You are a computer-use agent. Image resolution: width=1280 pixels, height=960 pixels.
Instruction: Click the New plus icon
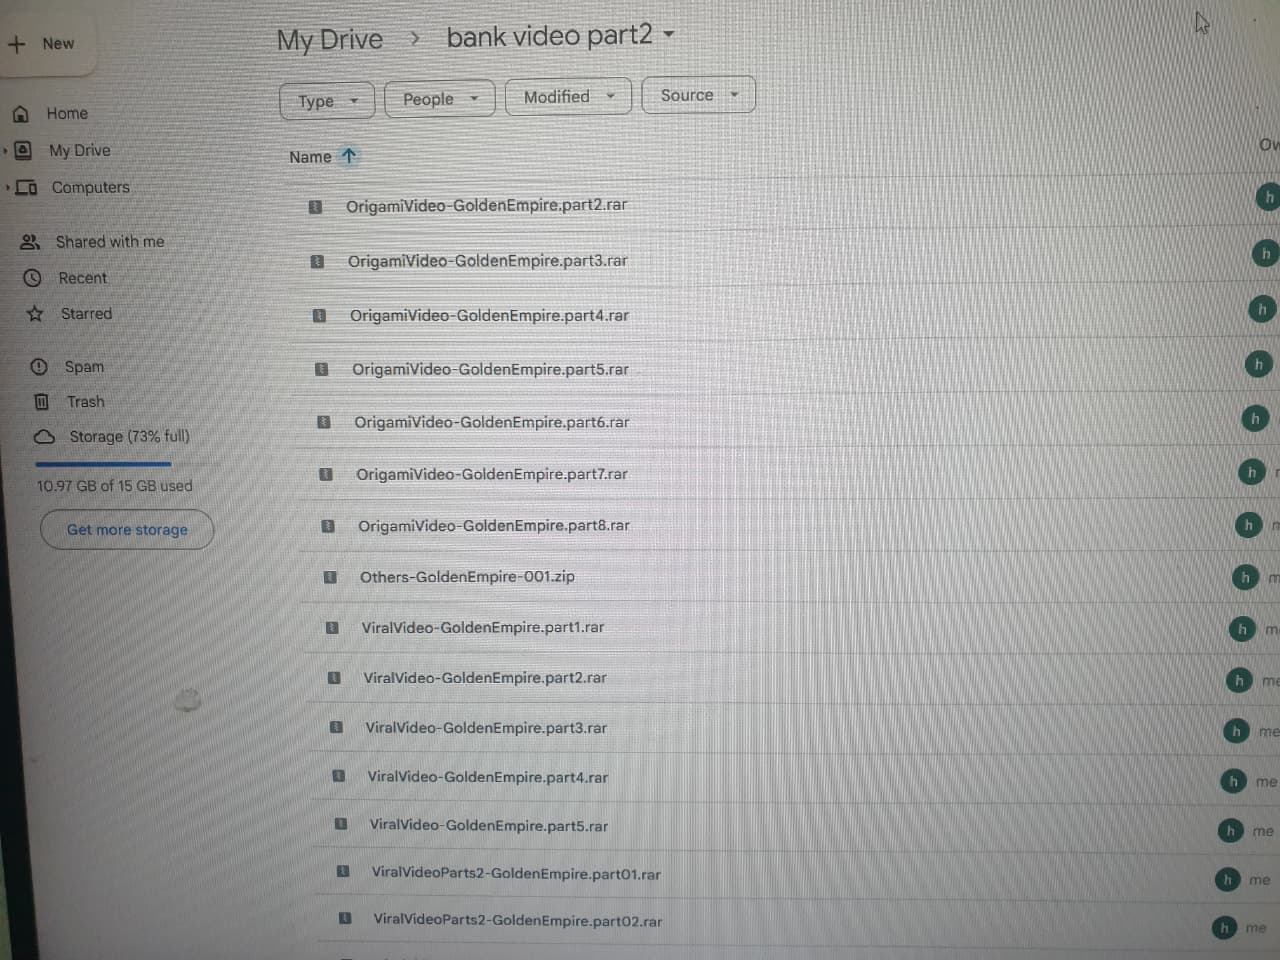(x=16, y=44)
